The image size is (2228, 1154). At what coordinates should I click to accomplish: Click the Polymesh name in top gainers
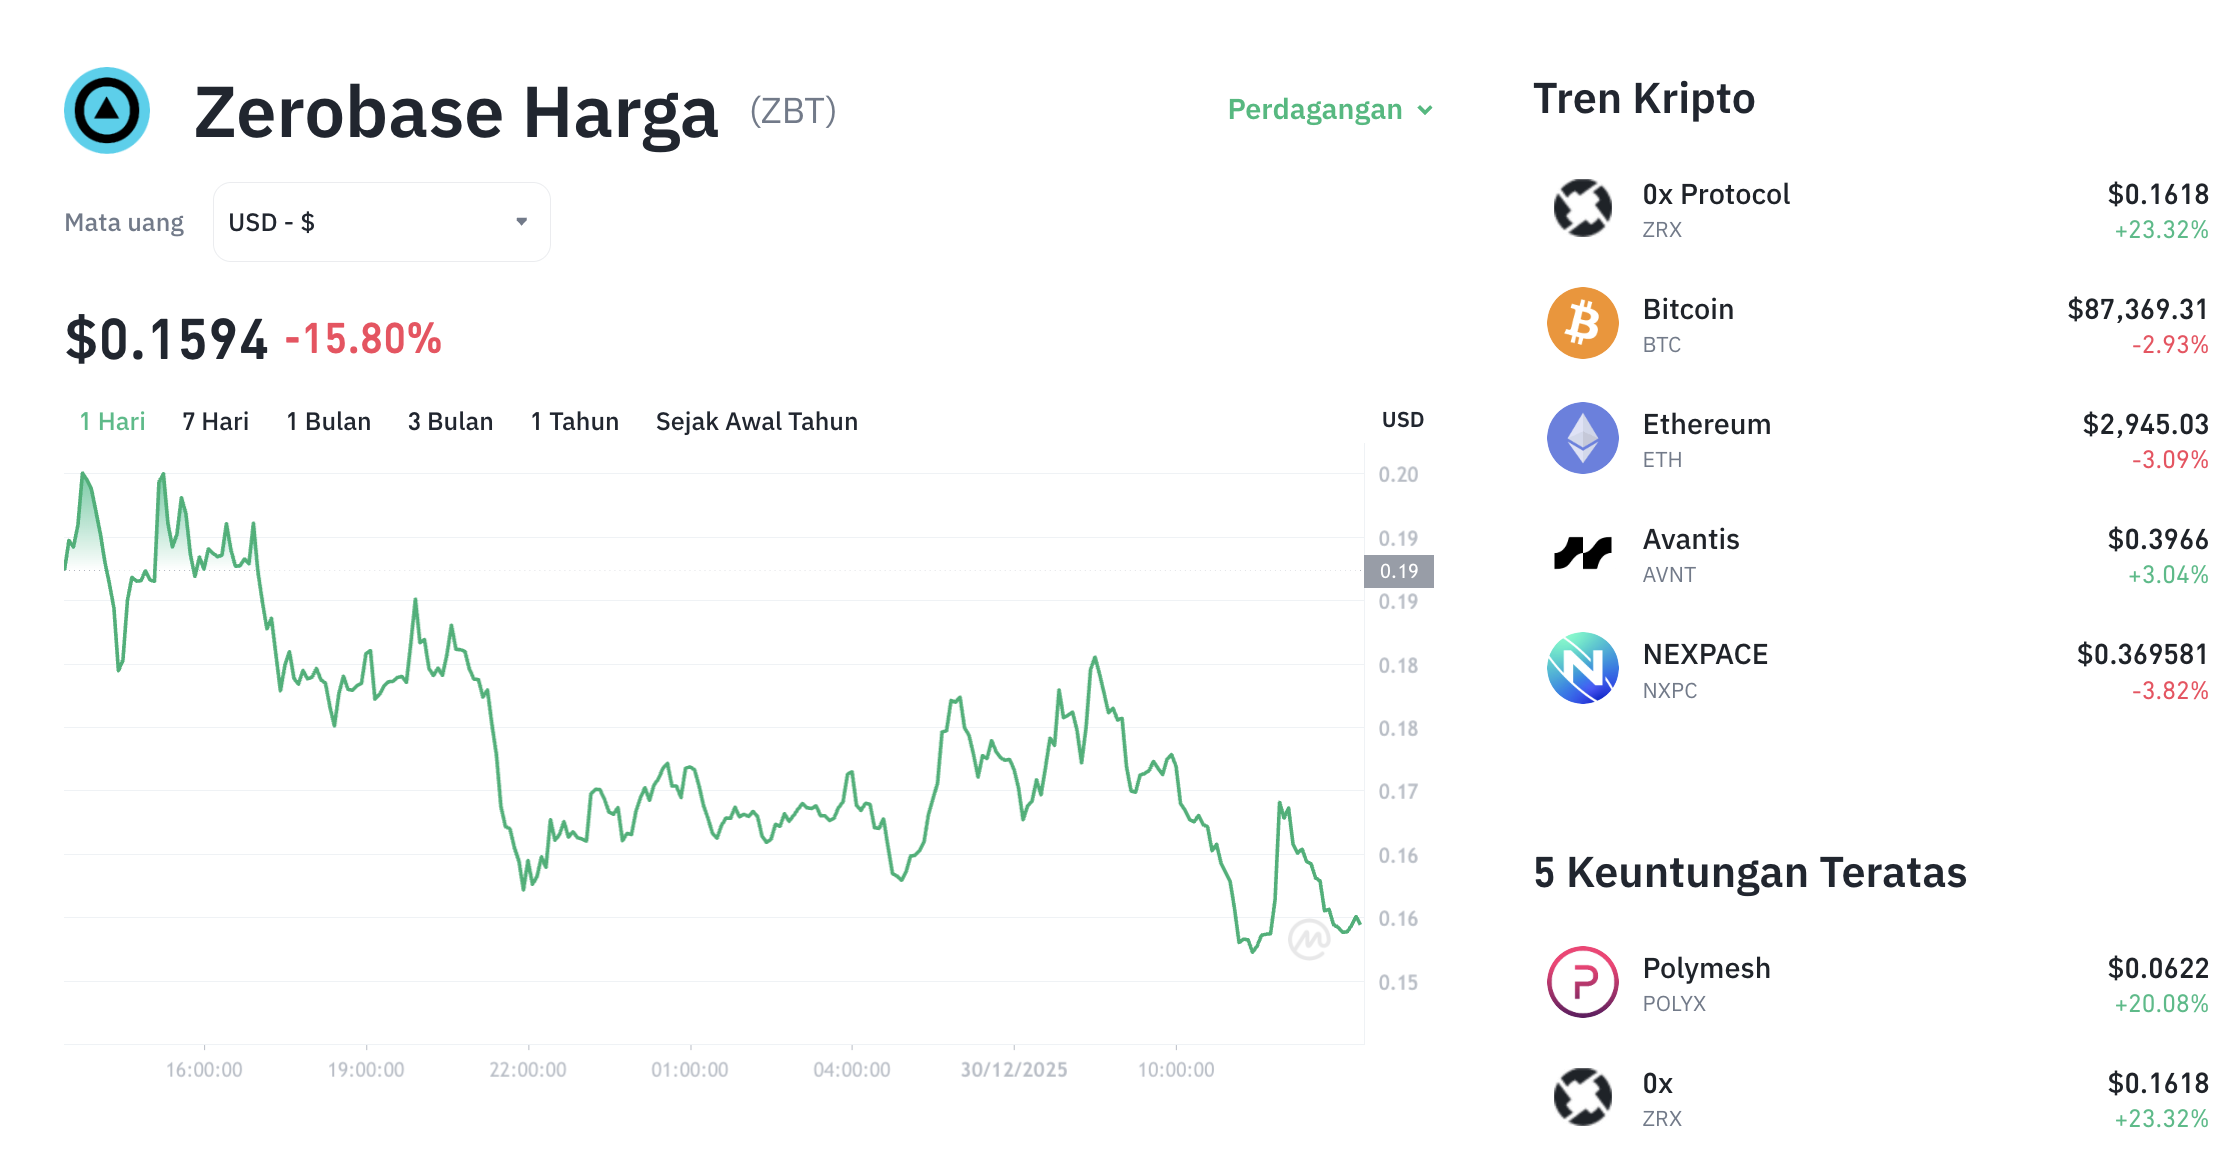coord(1705,967)
